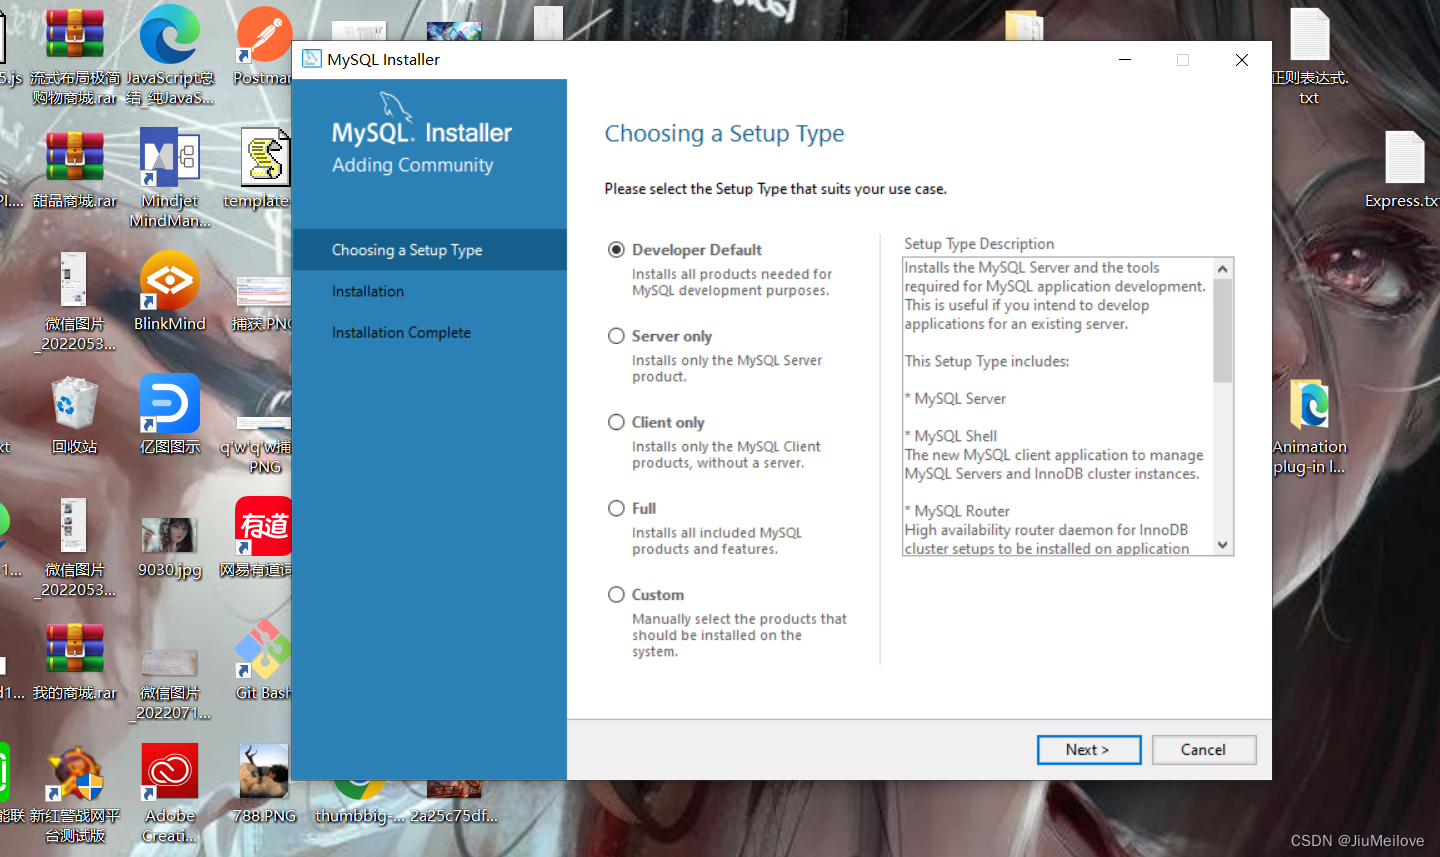Open the 新红警战网平台测试版 game shortcut
The width and height of the screenshot is (1440, 857).
[75, 793]
